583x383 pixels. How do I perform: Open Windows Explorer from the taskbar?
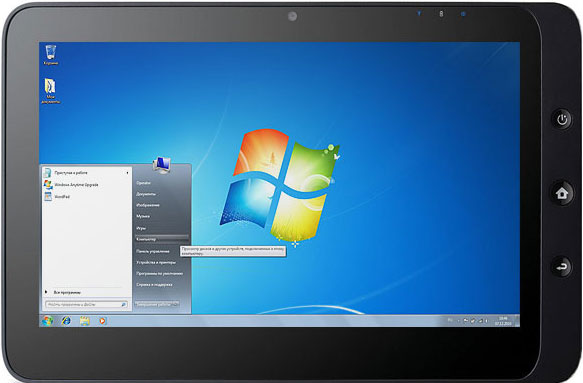coord(84,321)
